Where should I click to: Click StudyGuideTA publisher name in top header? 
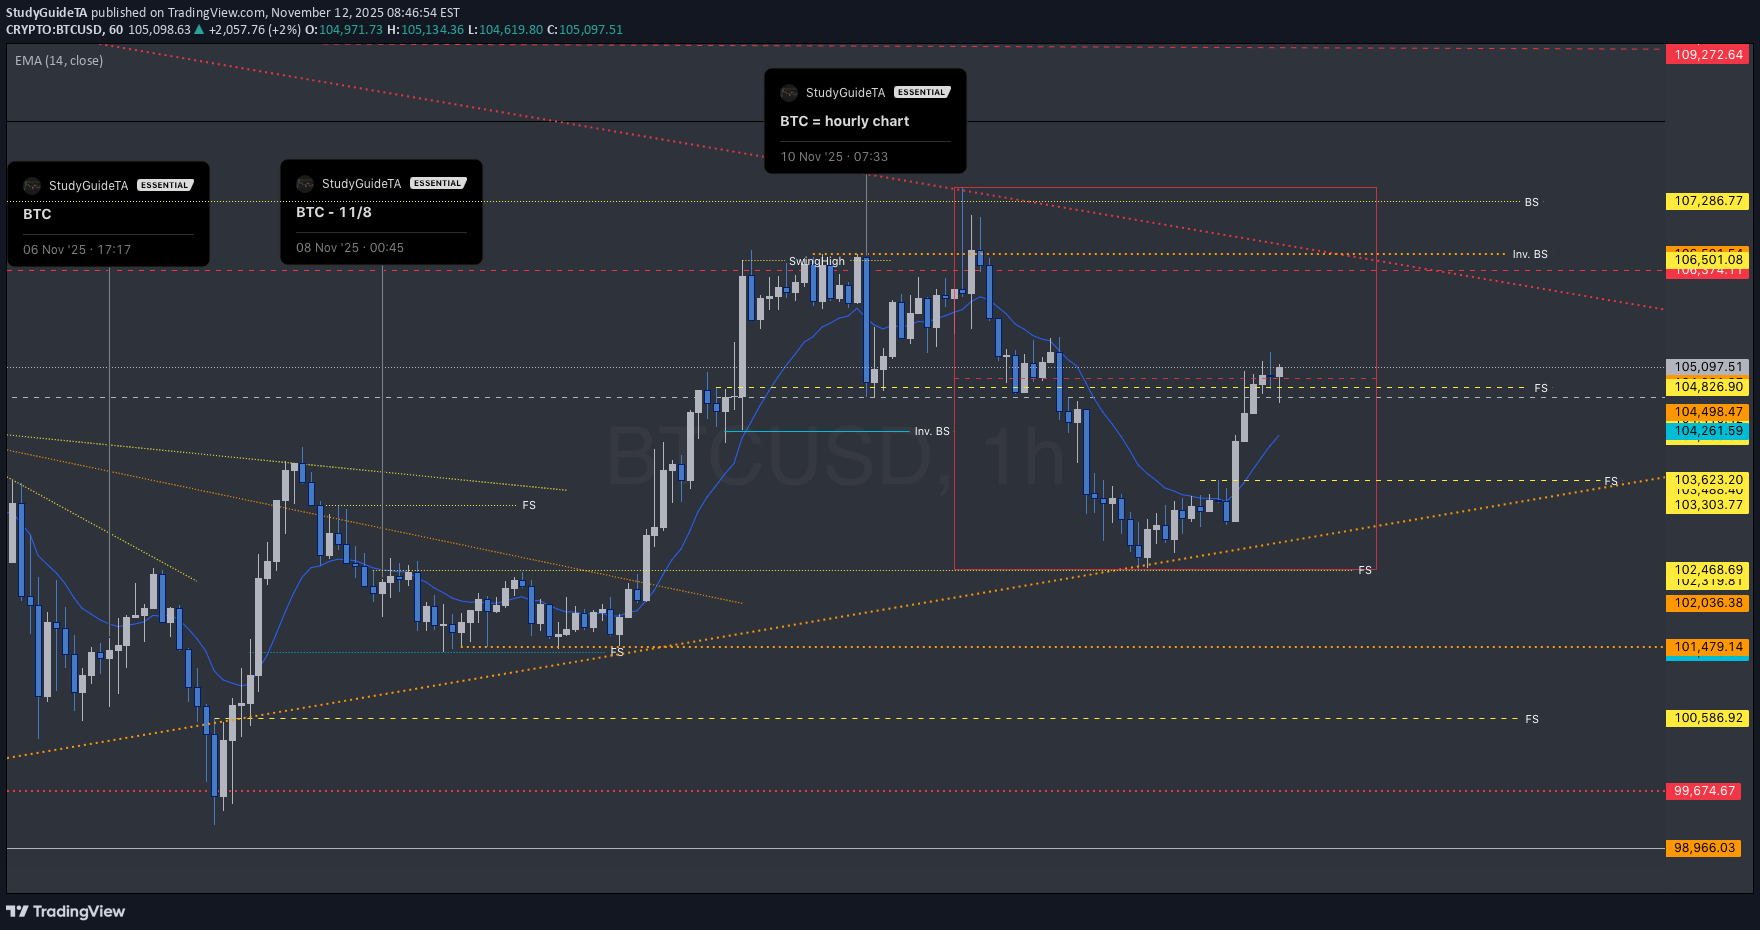point(46,13)
